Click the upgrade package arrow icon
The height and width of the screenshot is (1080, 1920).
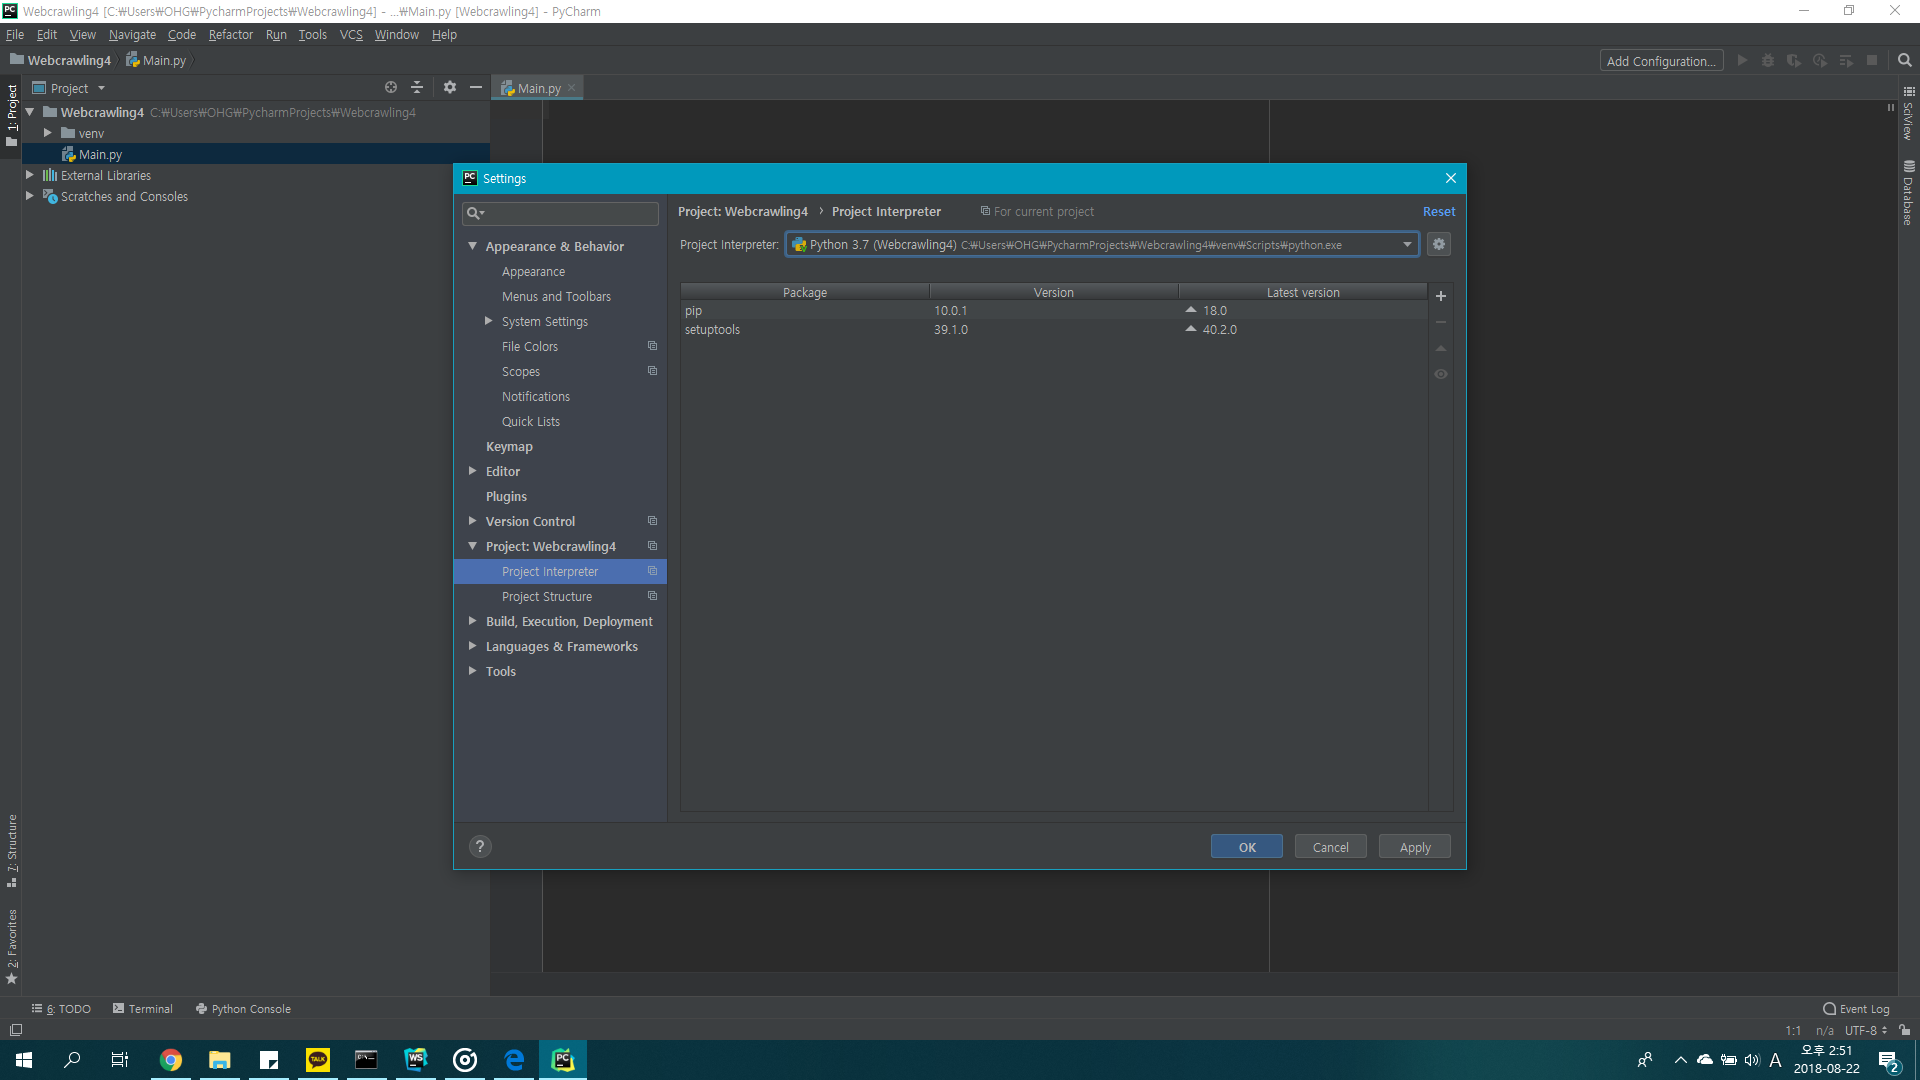point(1441,348)
